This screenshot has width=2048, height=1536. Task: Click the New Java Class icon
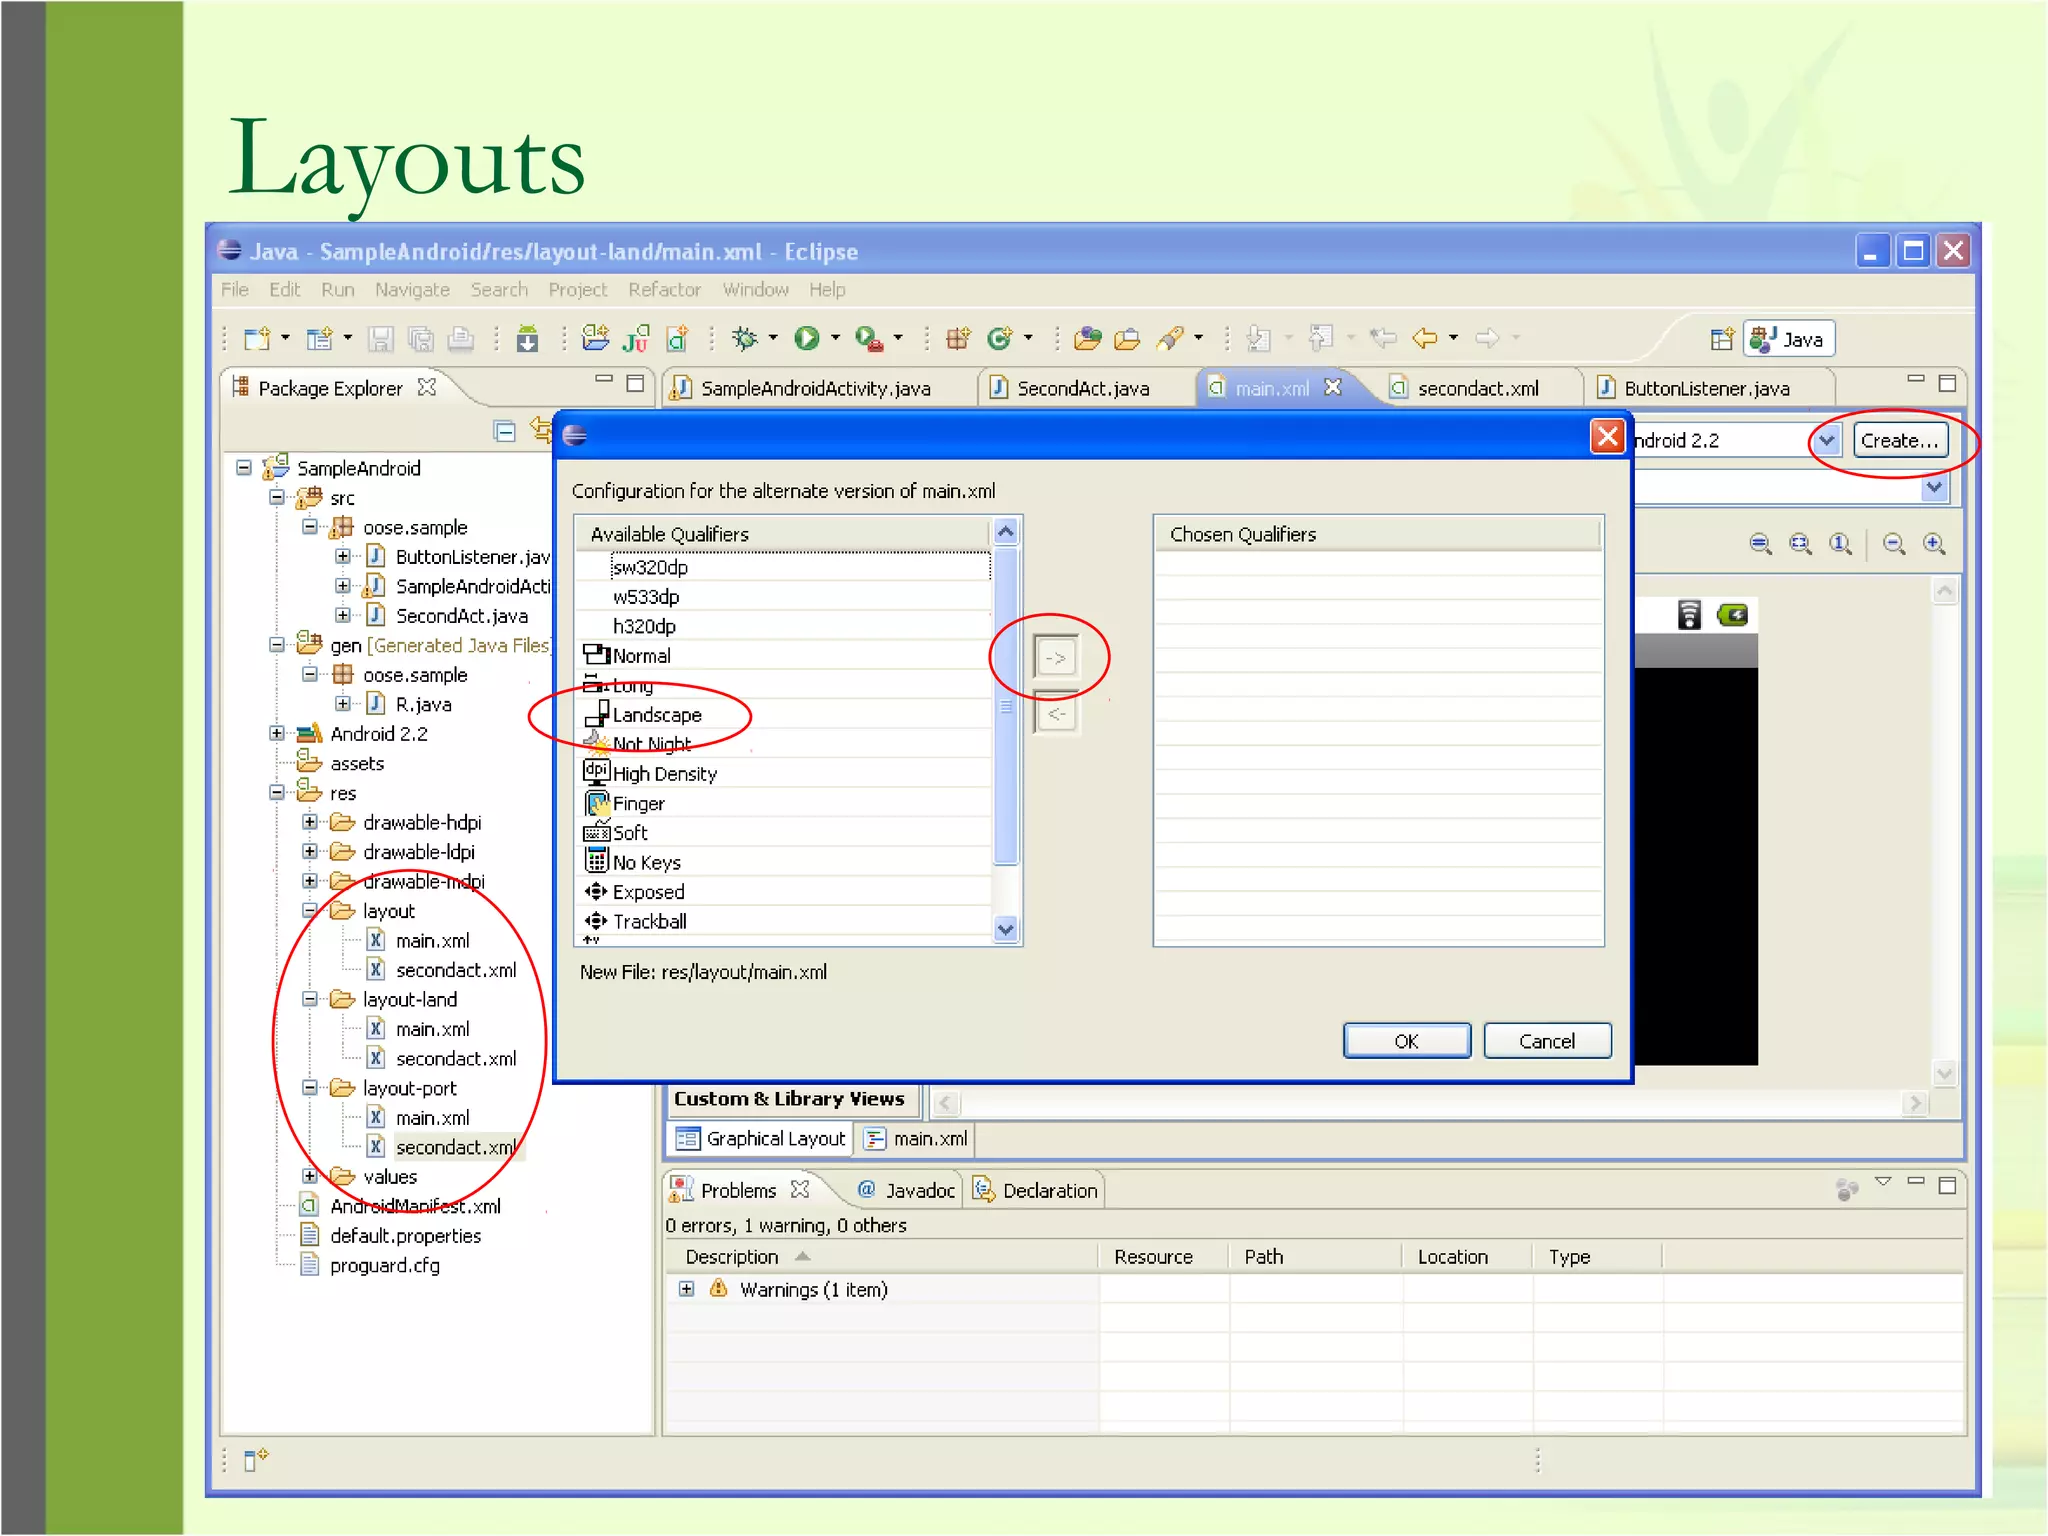tap(999, 339)
